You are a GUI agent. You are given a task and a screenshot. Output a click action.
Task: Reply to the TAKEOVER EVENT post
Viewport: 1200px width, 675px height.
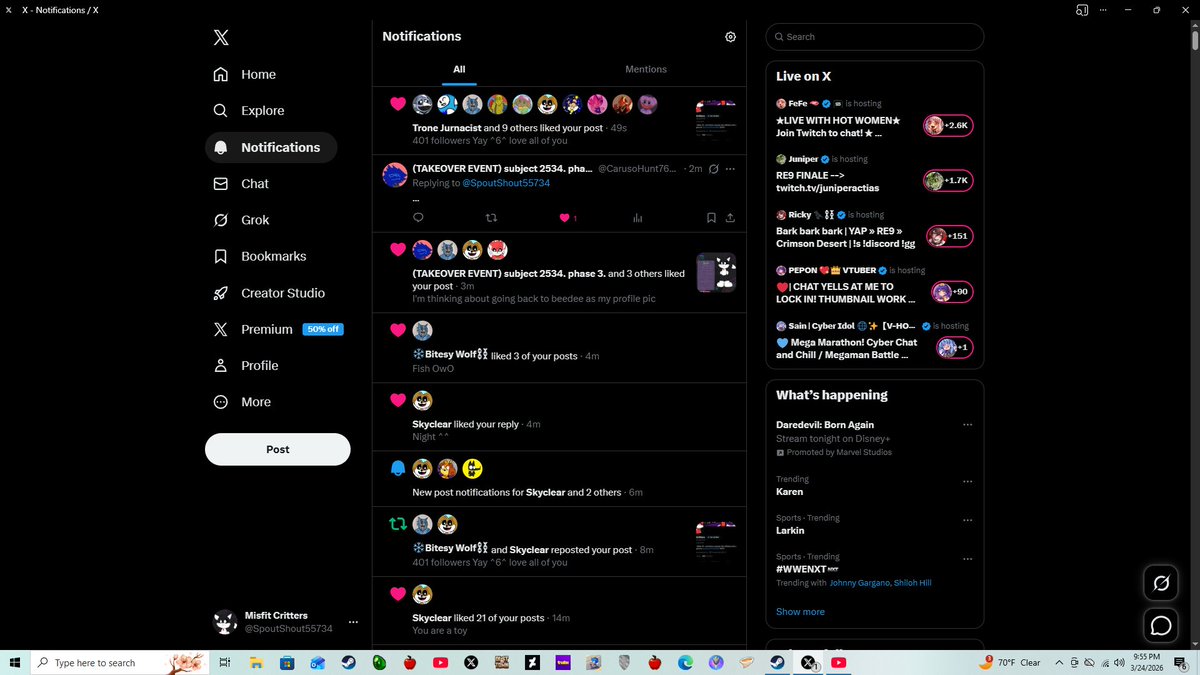click(x=418, y=218)
